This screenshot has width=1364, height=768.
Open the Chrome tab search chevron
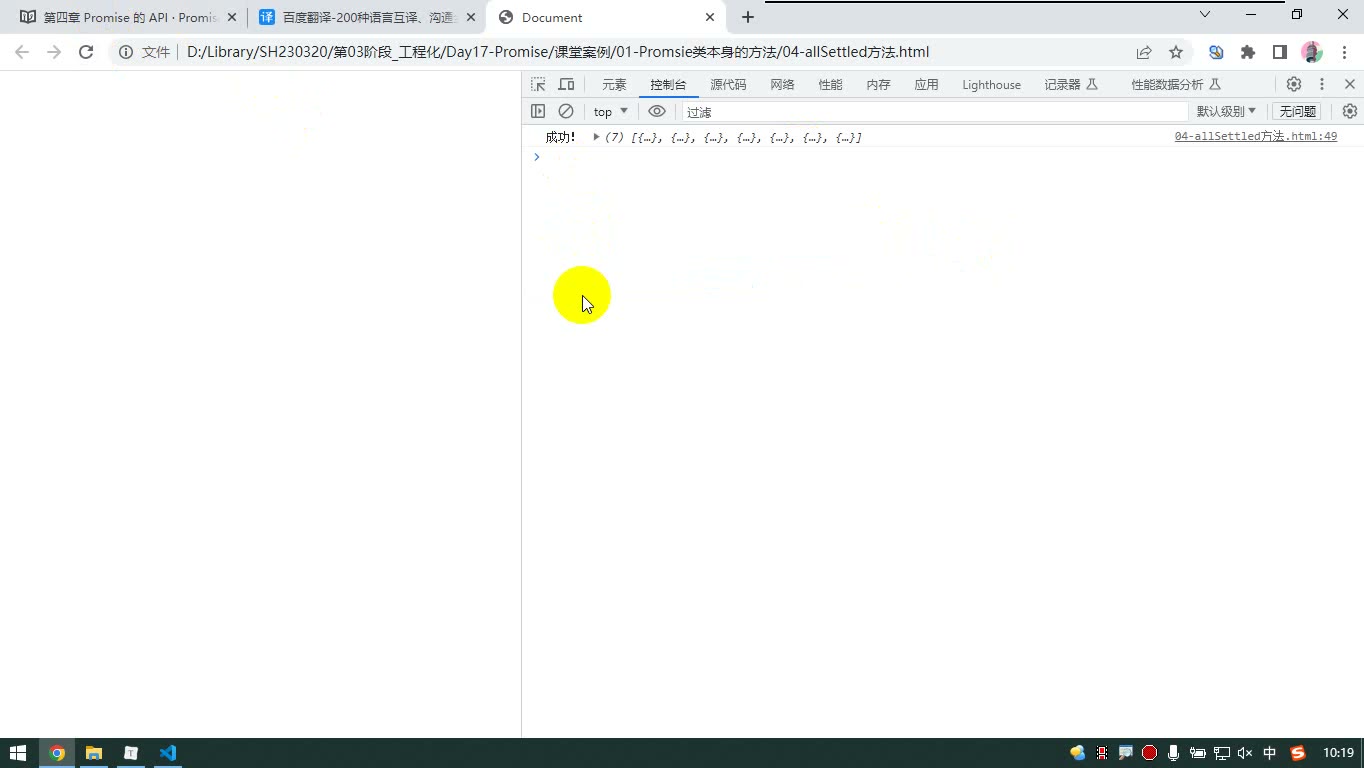point(1205,15)
